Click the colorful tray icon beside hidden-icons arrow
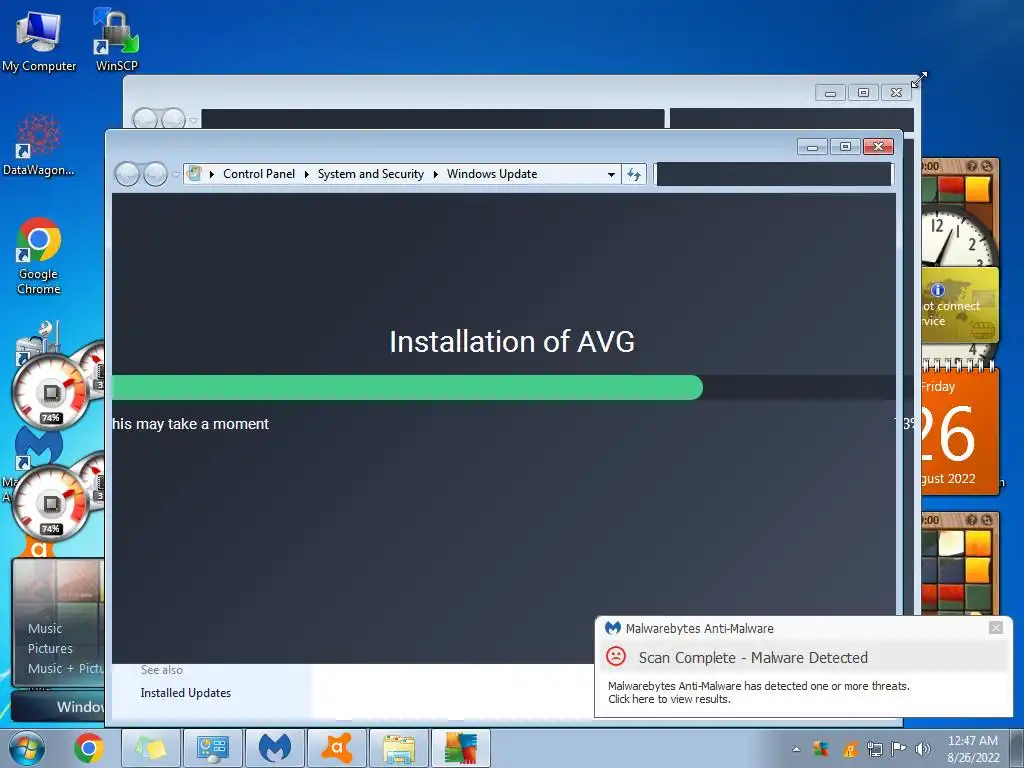 pos(821,749)
